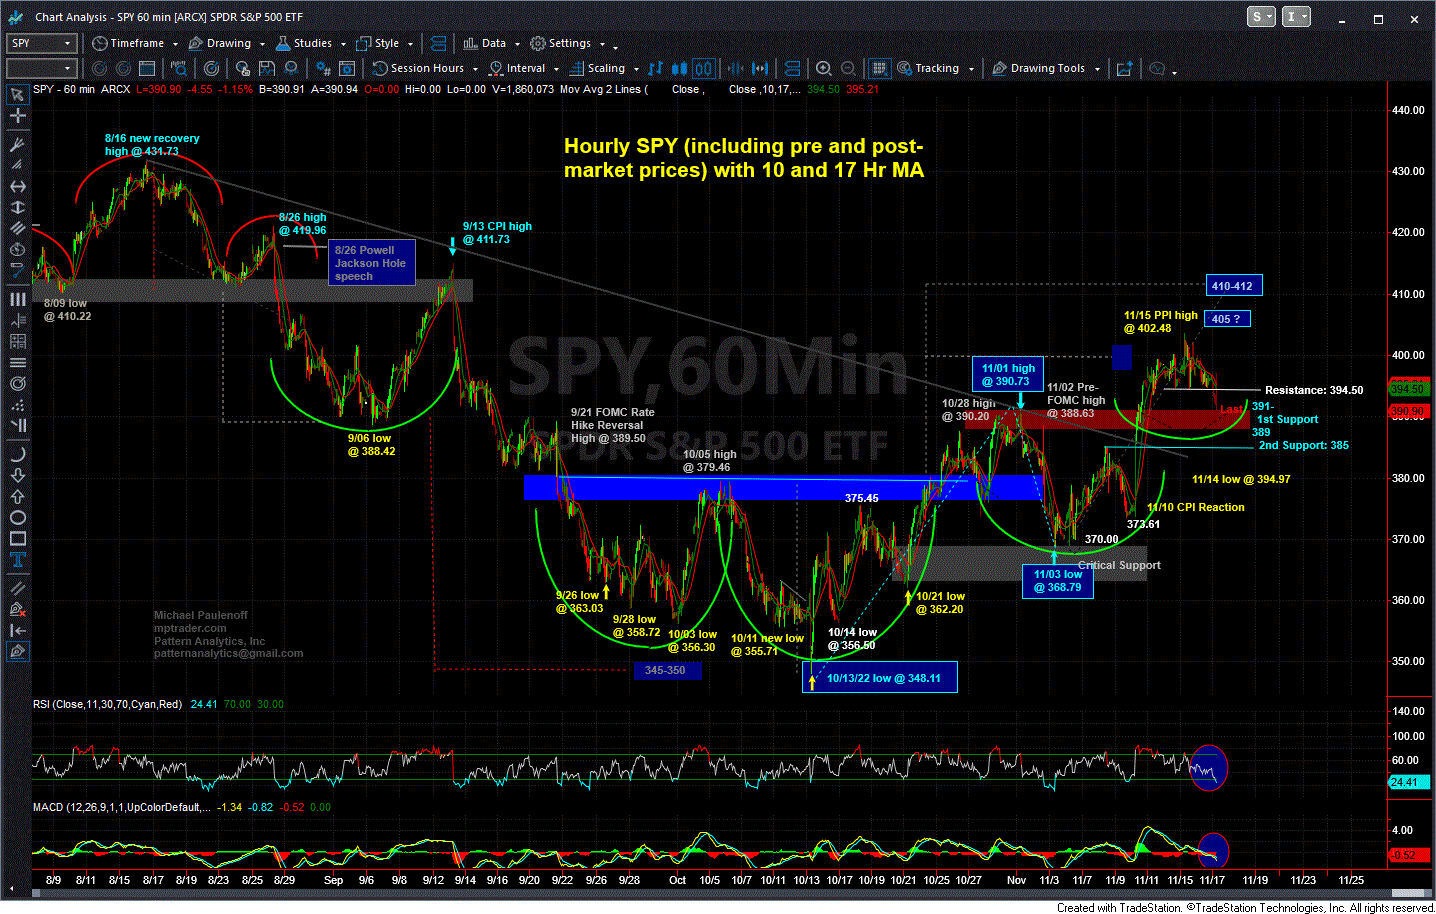The width and height of the screenshot is (1436, 914).
Task: Open the empty combo box below SPY
Action: point(41,68)
